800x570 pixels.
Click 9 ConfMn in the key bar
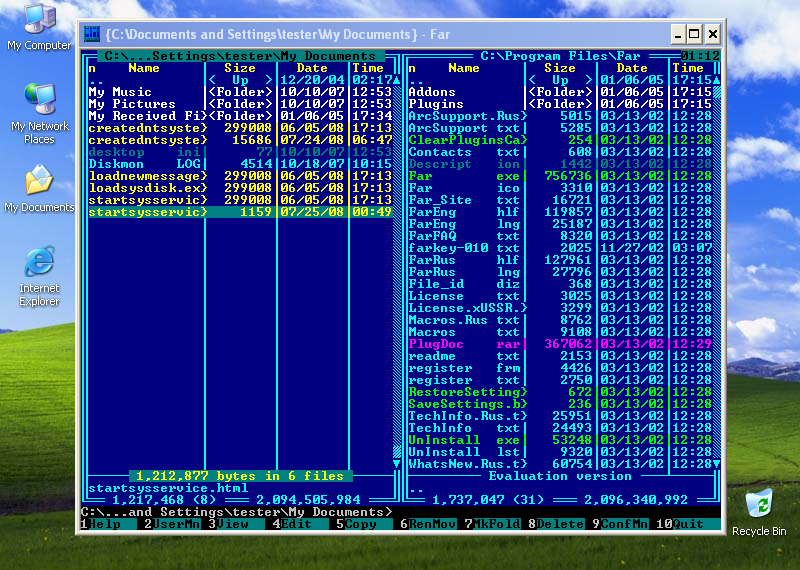point(620,524)
